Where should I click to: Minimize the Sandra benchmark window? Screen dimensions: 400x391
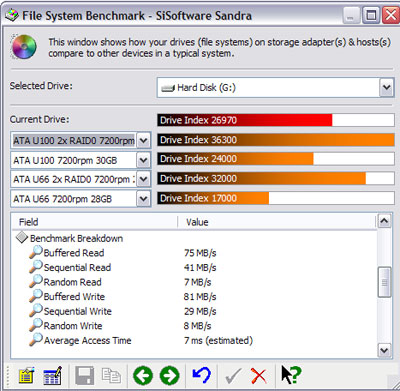tap(351, 16)
